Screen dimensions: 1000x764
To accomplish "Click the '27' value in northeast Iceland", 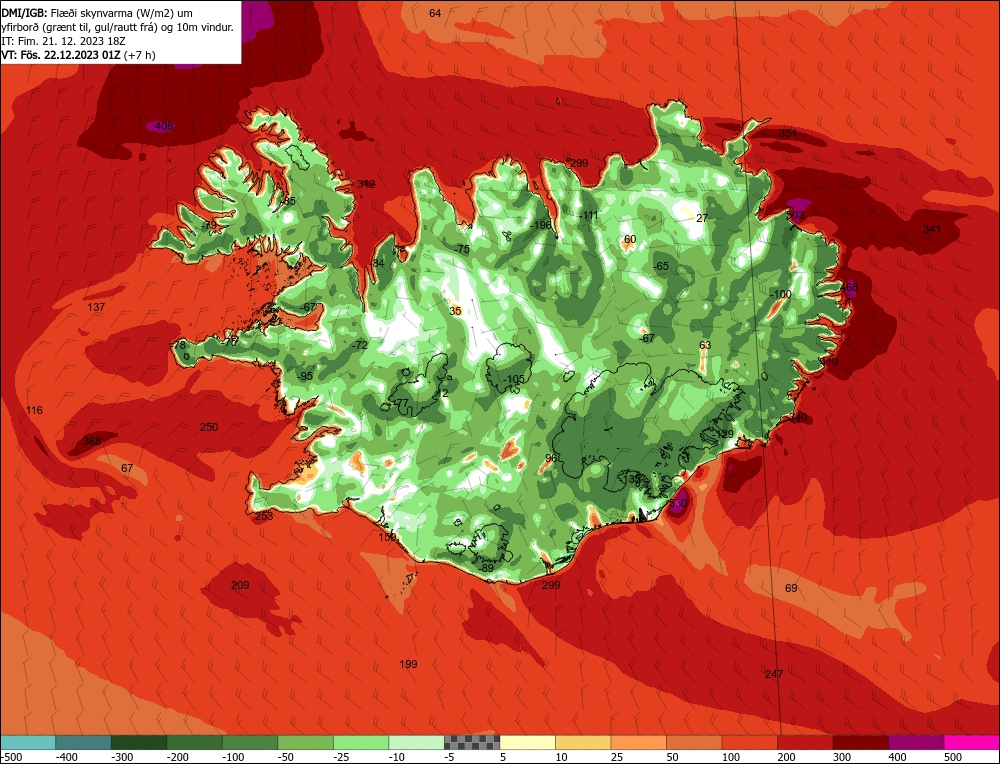I will (x=702, y=218).
